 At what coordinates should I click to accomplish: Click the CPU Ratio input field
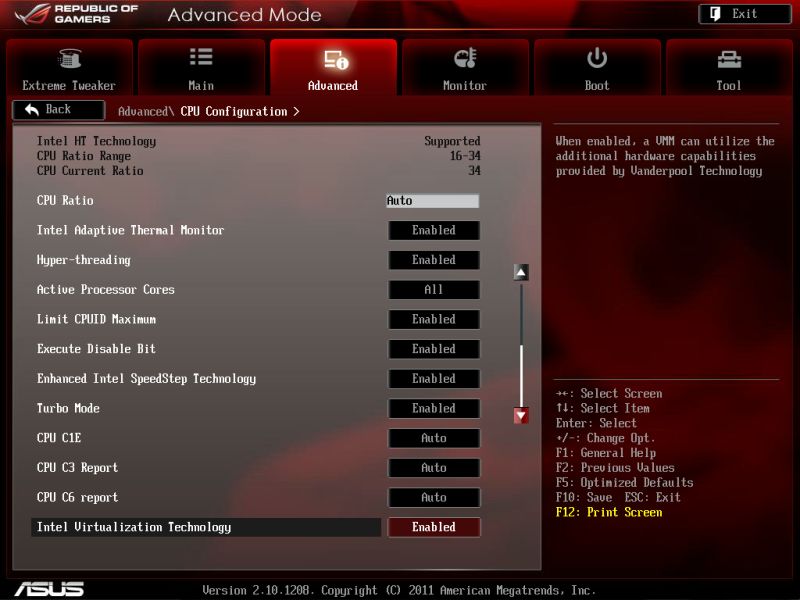coord(433,200)
